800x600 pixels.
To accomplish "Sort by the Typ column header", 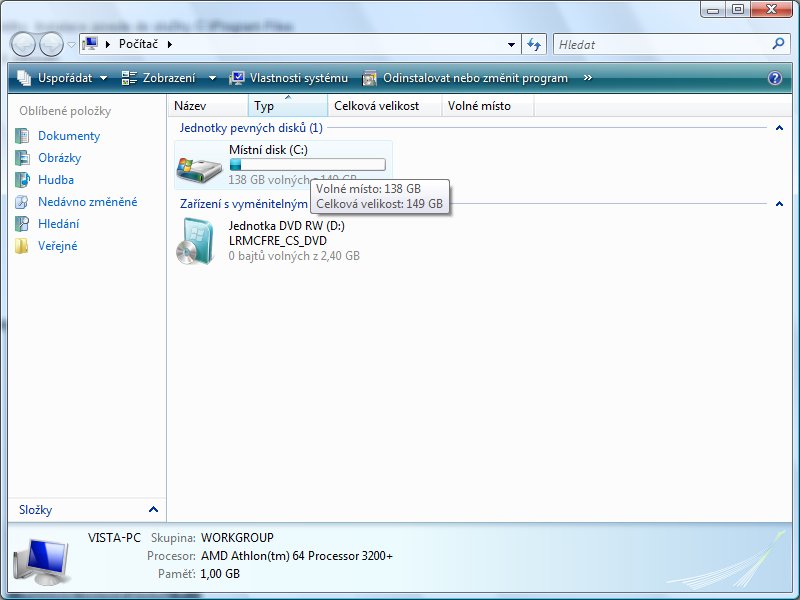I will point(288,106).
